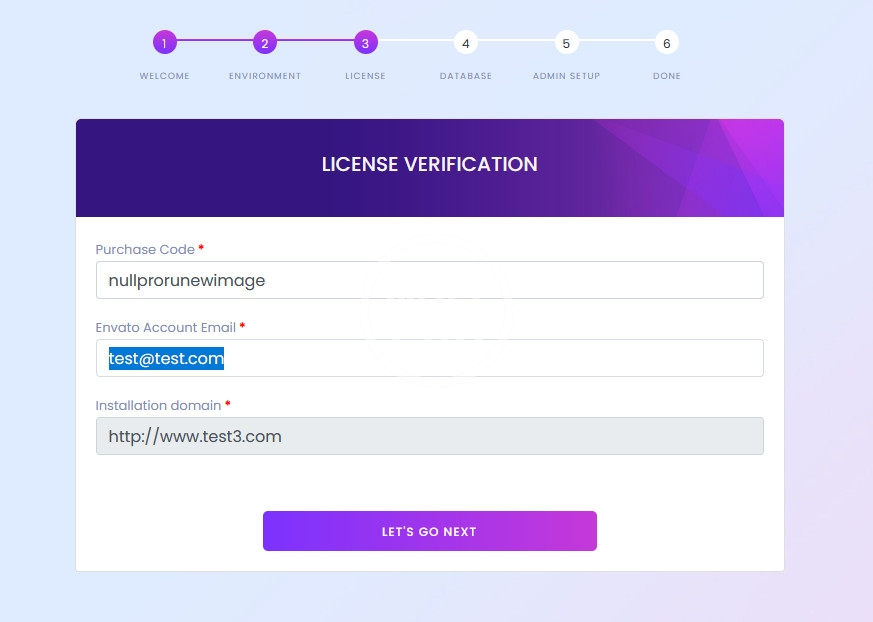The image size is (873, 622).
Task: Open the Environment step label
Action: [x=264, y=76]
